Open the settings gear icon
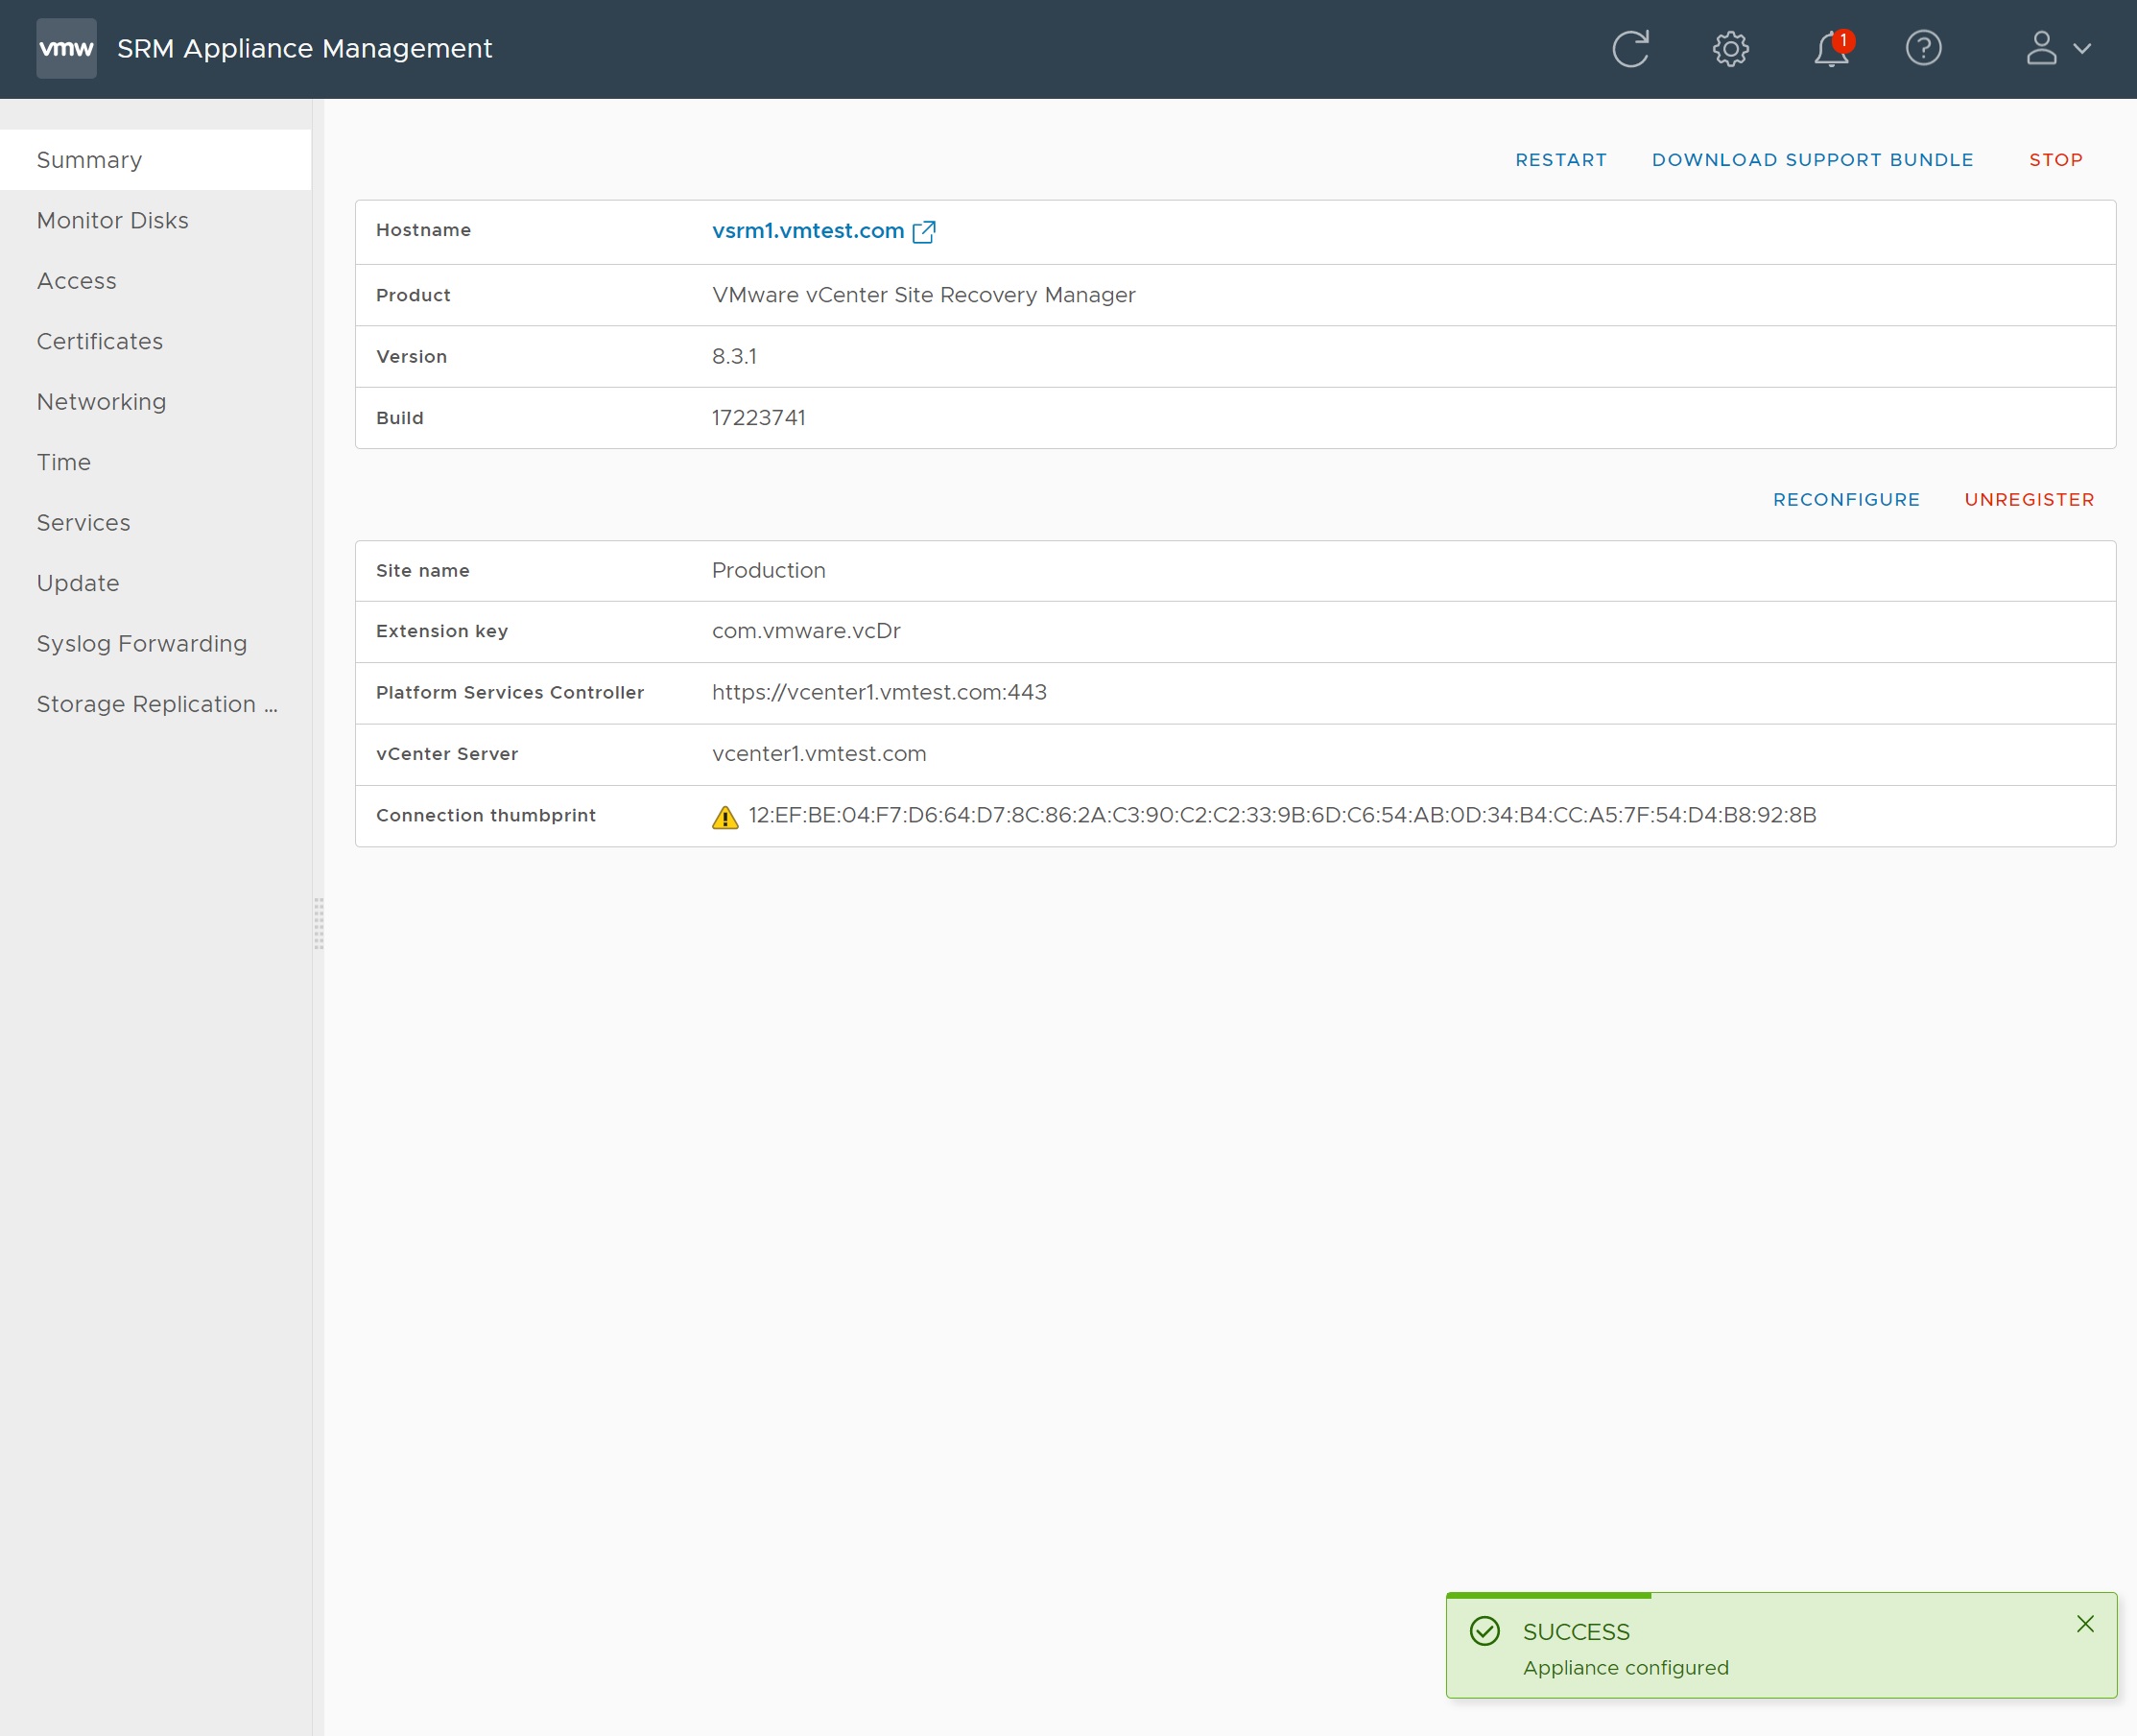Image resolution: width=2137 pixels, height=1736 pixels. 1730,48
